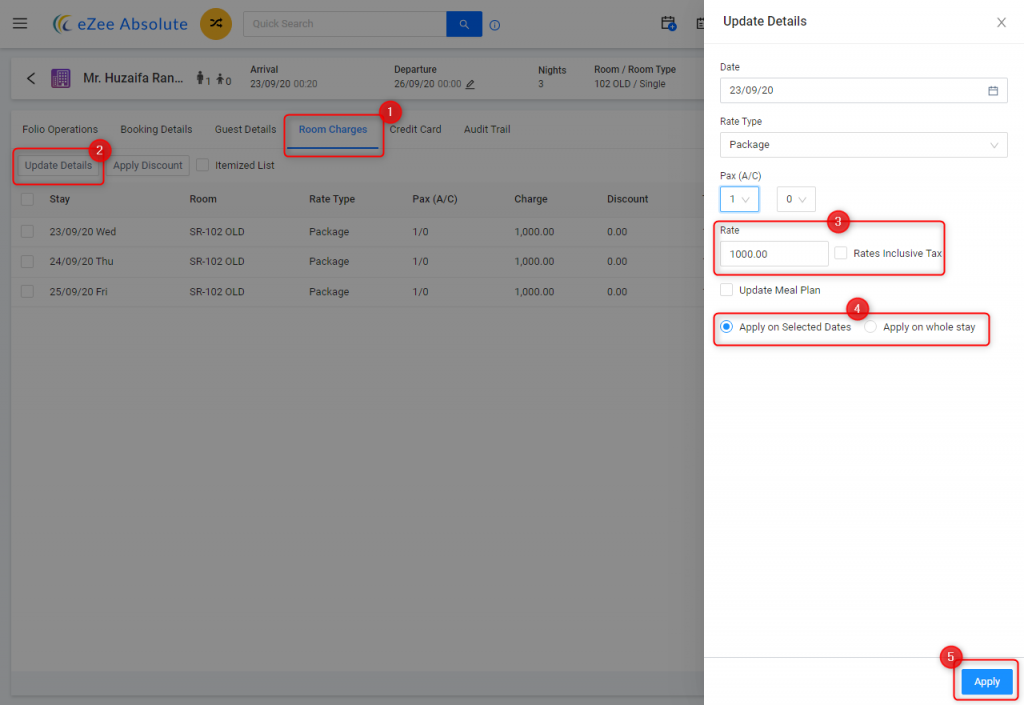Viewport: 1024px width, 705px height.
Task: Enable Update Meal Plan checkbox
Action: click(726, 290)
